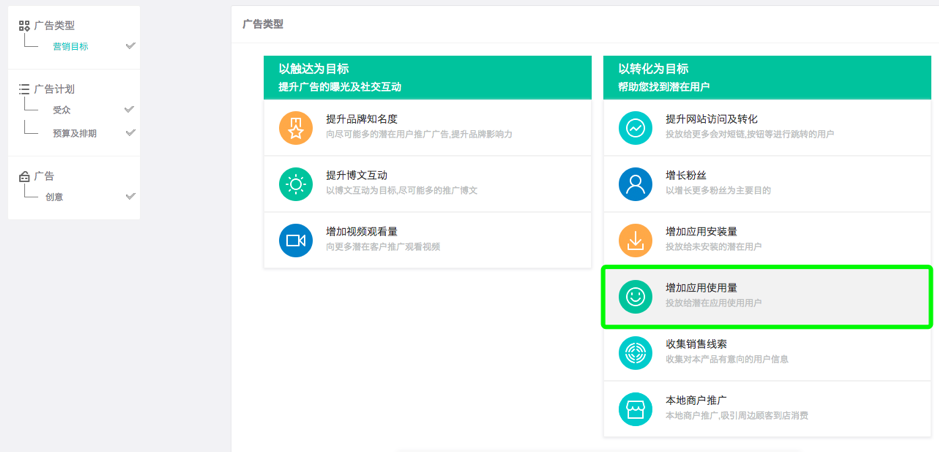Open the 受众 step in sidebar
Screen dimensions: 939x452
[x=62, y=110]
